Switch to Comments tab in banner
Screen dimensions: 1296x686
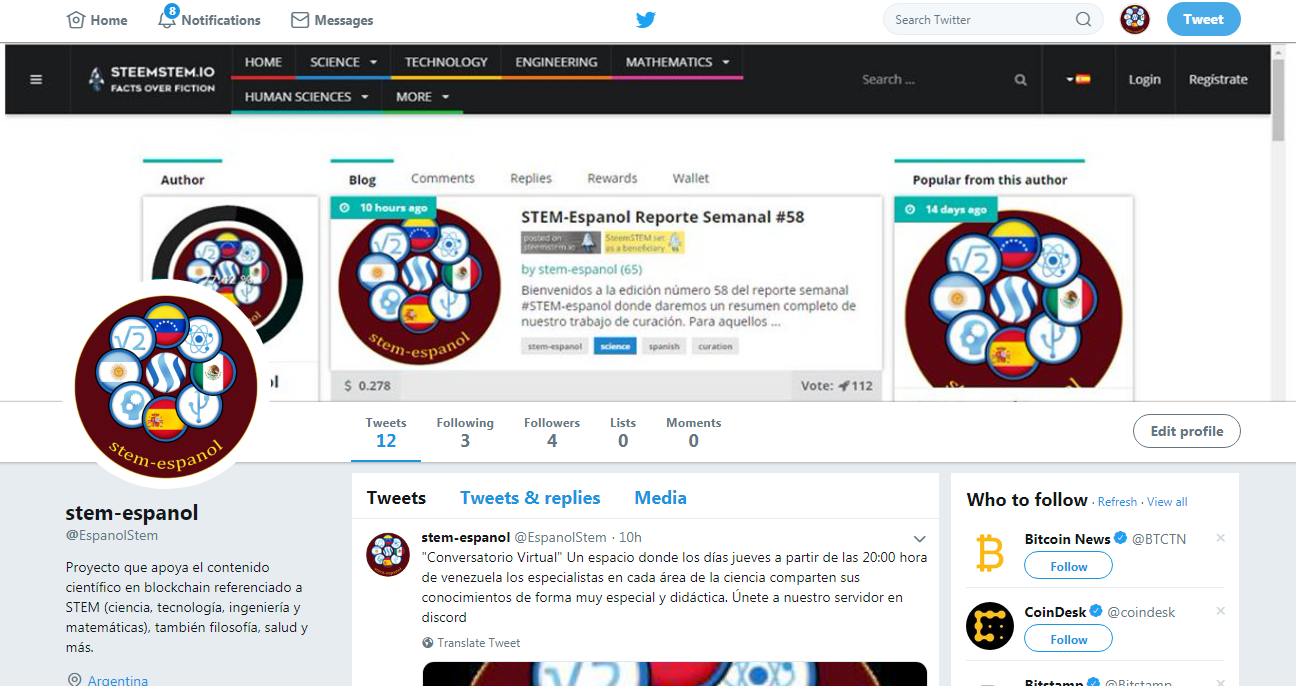click(x=442, y=178)
